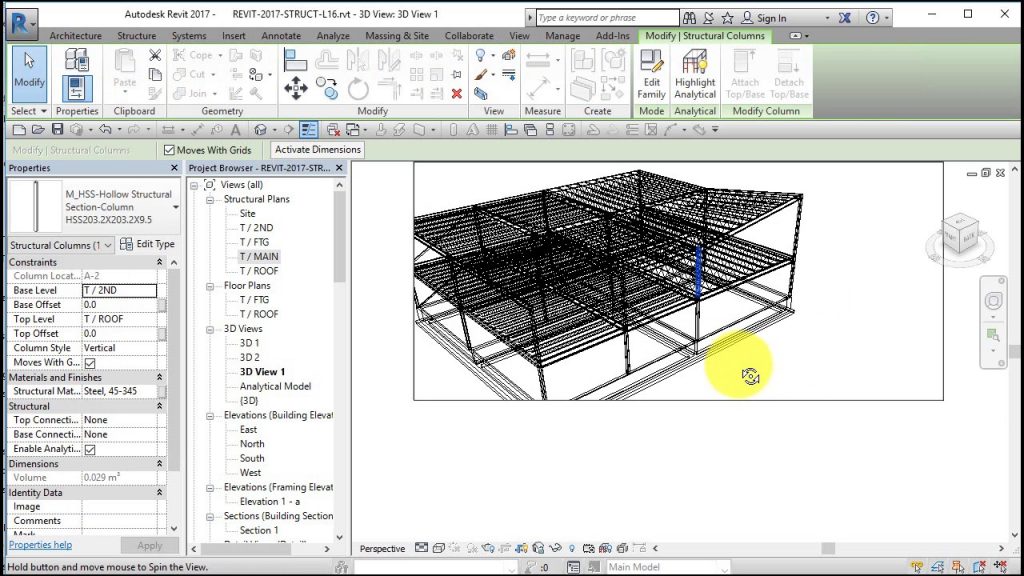Collapse the Identity Data section
Screen dimensions: 1024x576
[159, 492]
